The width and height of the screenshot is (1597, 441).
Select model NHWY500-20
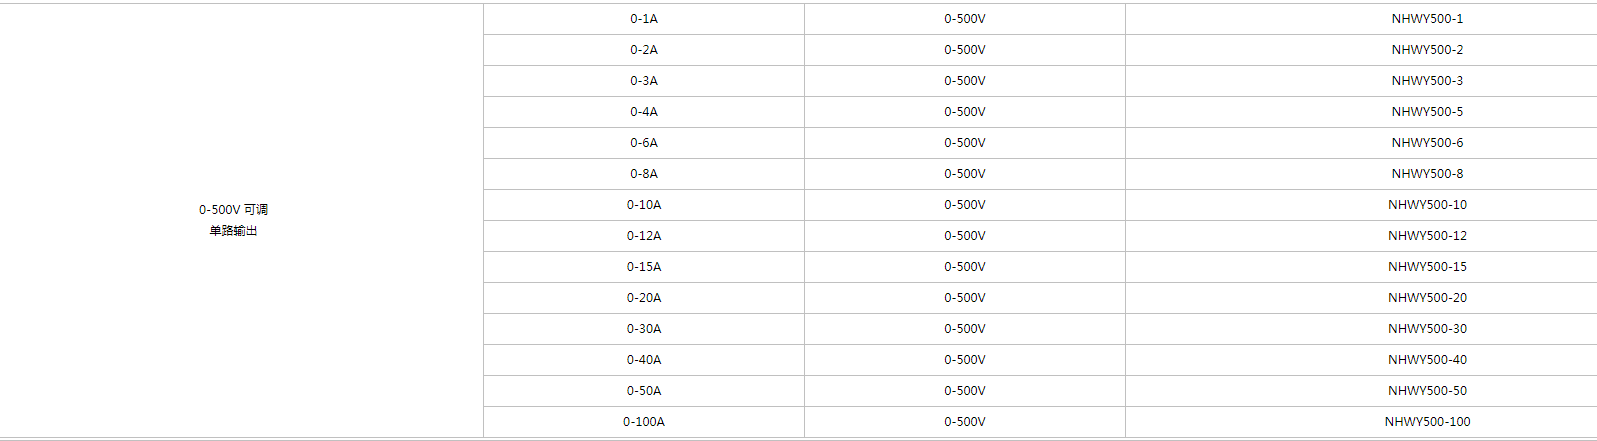click(1427, 298)
